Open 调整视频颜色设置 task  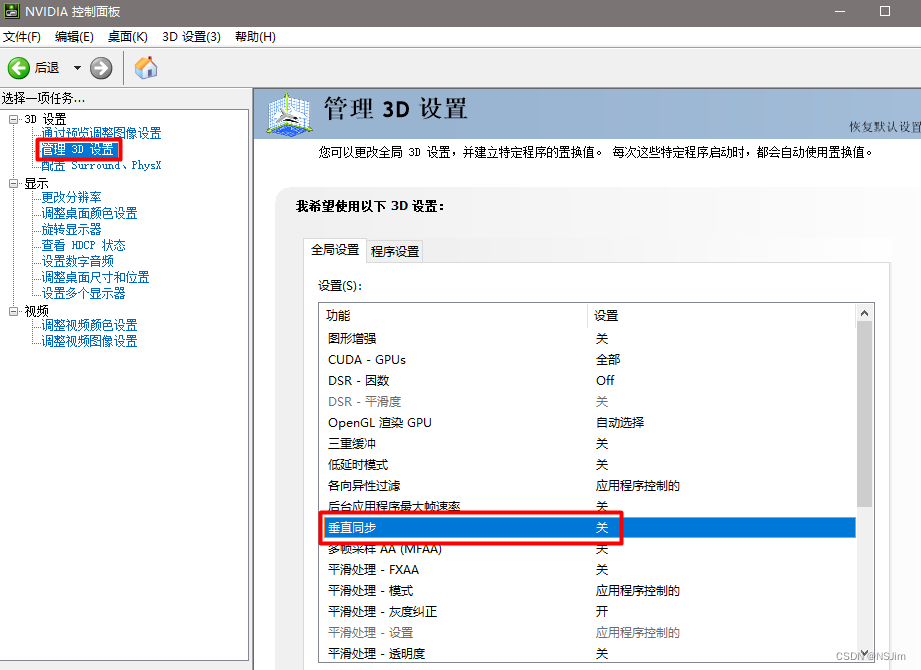pyautogui.click(x=89, y=325)
